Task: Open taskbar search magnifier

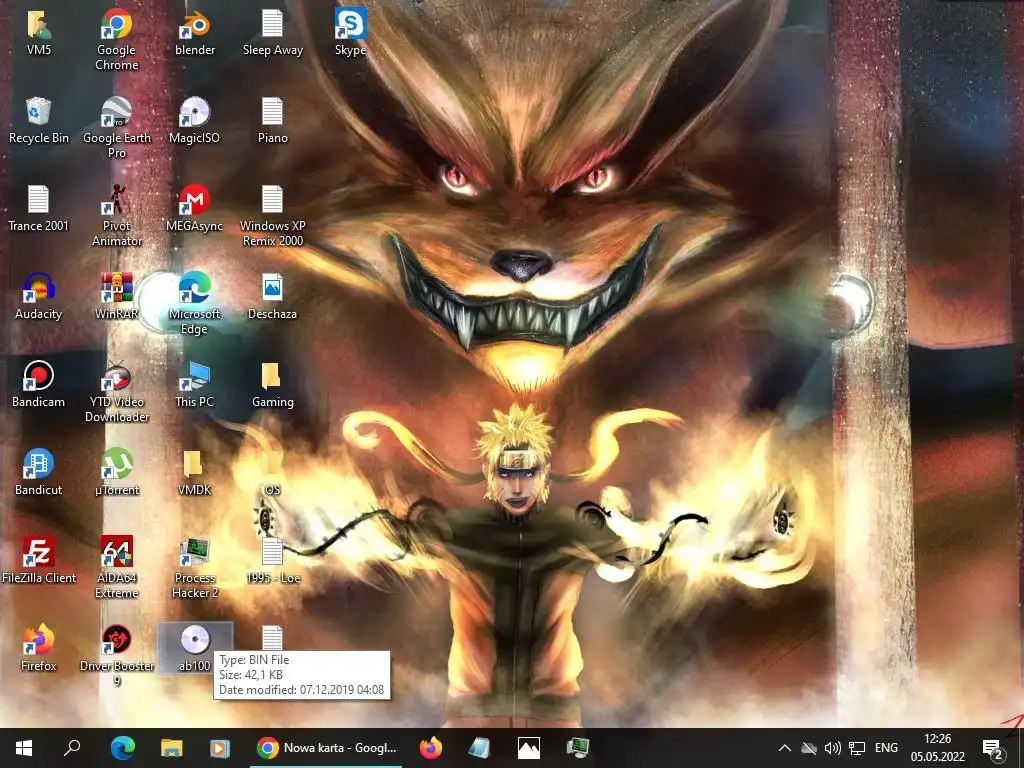Action: [71, 748]
